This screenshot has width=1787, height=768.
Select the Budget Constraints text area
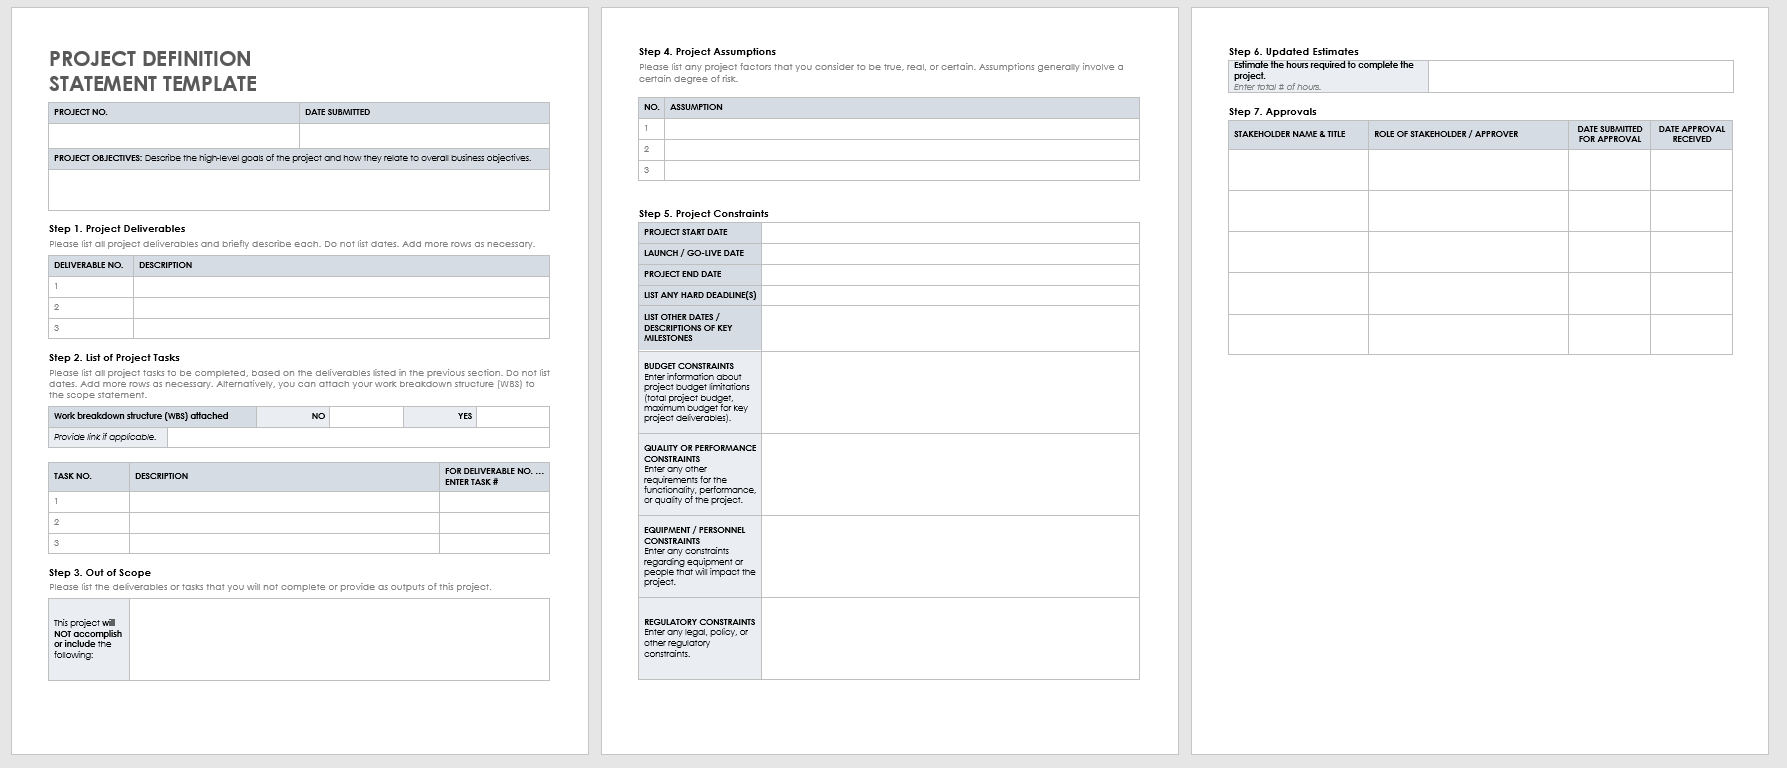click(949, 392)
